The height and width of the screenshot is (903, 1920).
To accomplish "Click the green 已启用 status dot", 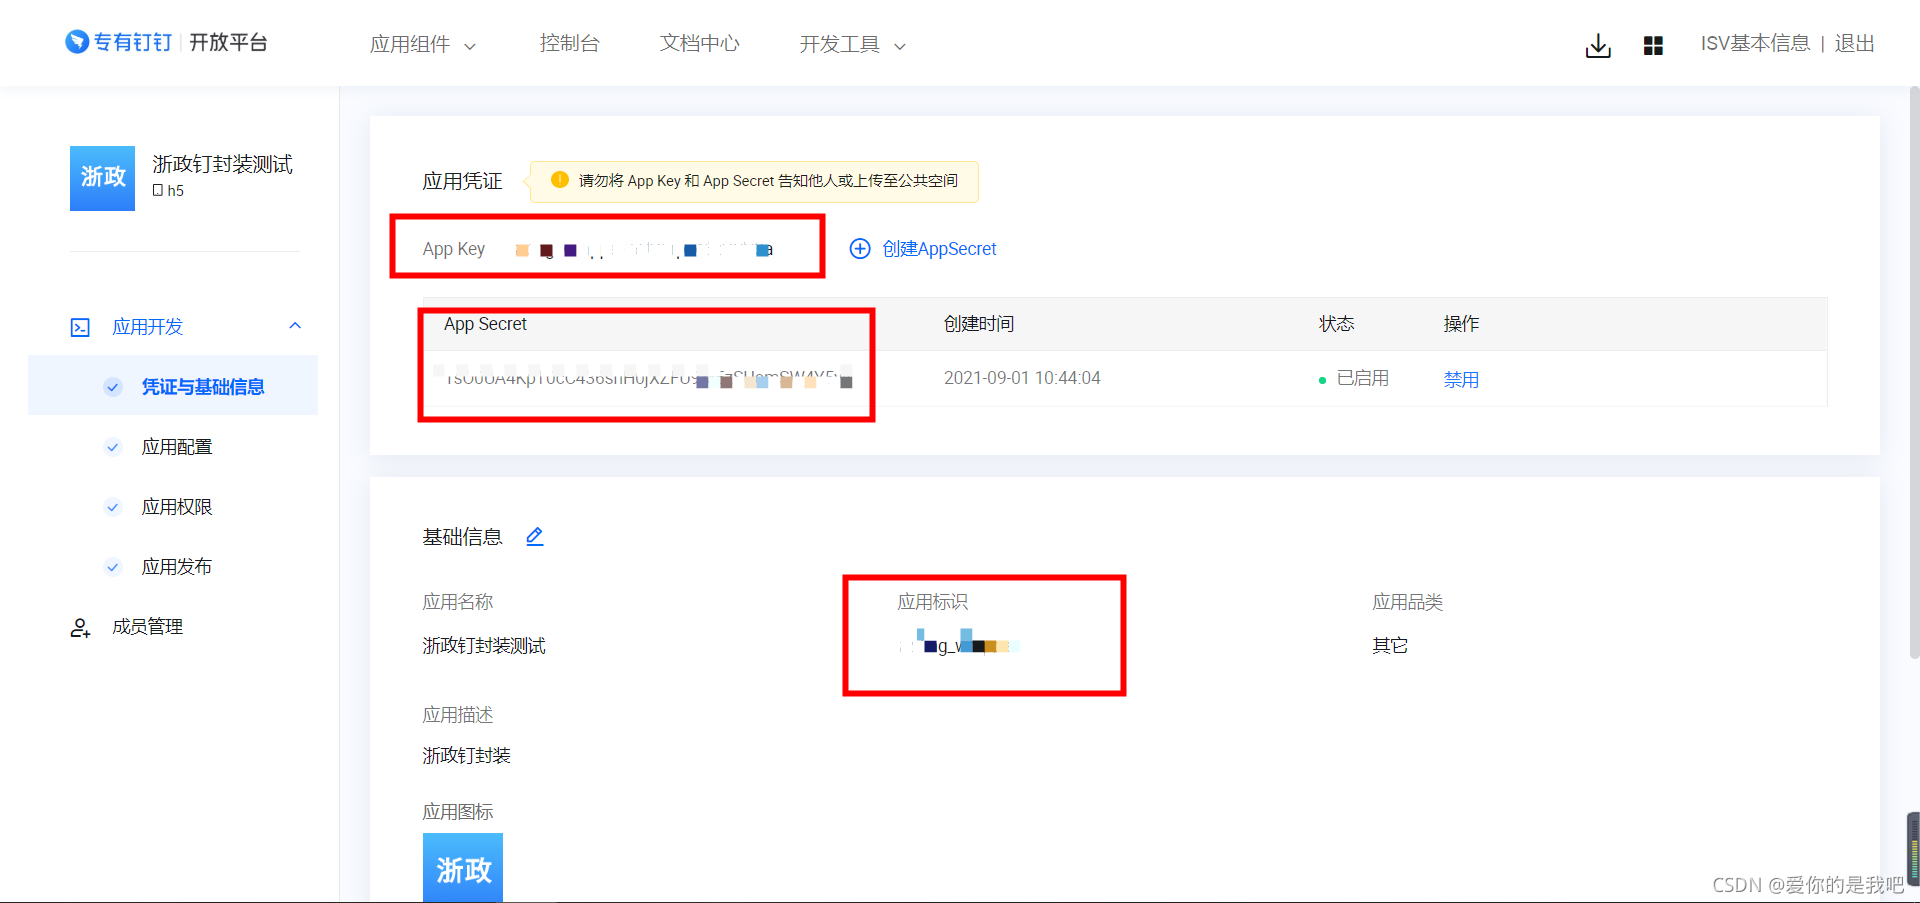I will tap(1322, 380).
